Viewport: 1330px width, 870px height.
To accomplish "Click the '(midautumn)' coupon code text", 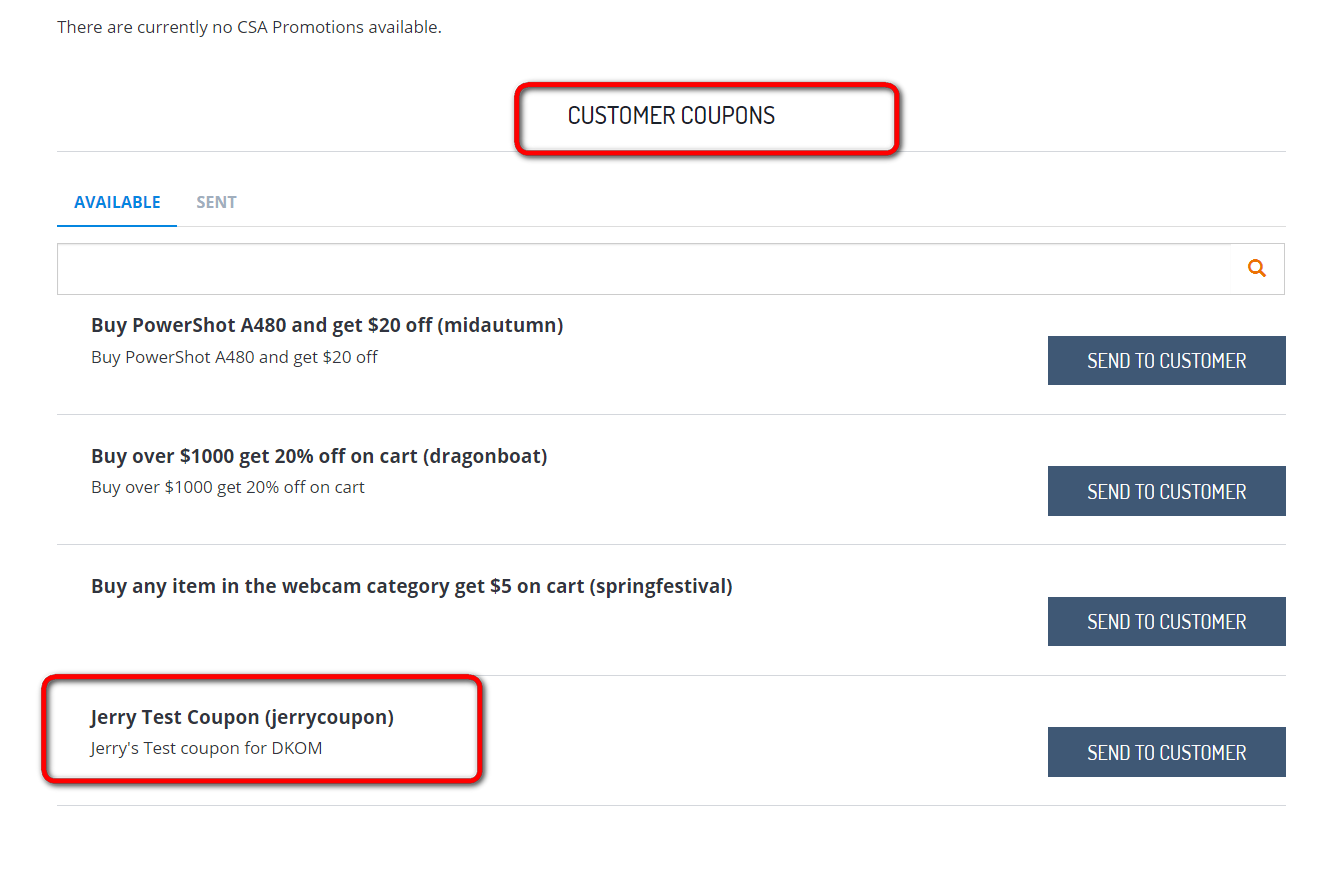I will [500, 325].
